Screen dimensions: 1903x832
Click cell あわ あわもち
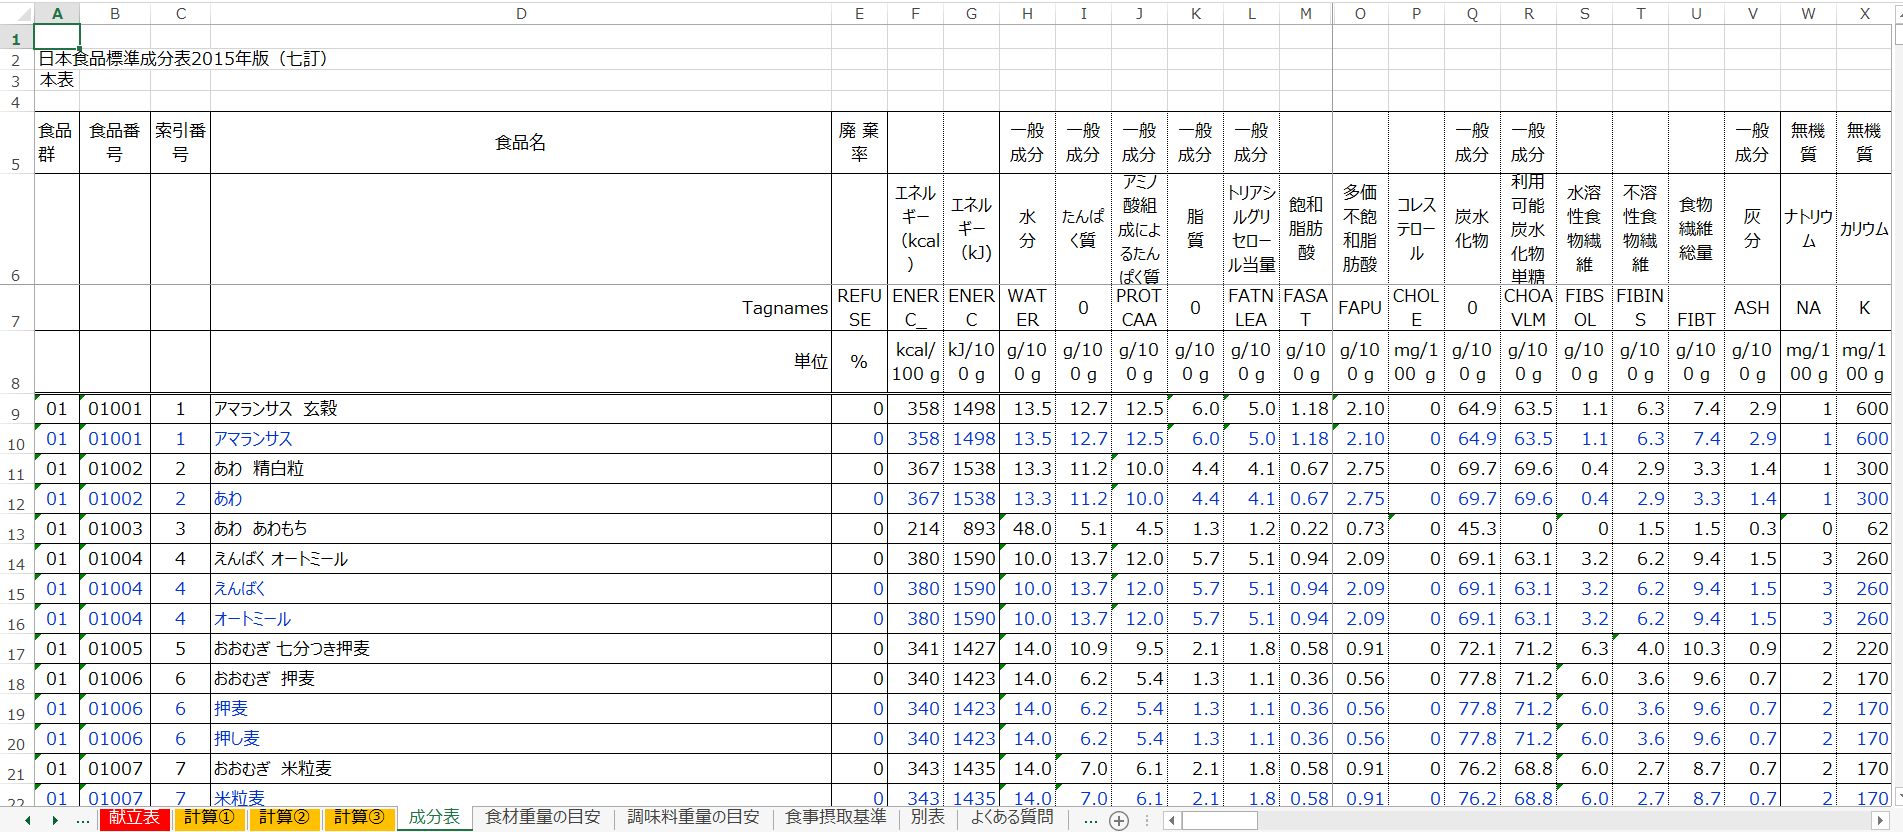tap(521, 529)
